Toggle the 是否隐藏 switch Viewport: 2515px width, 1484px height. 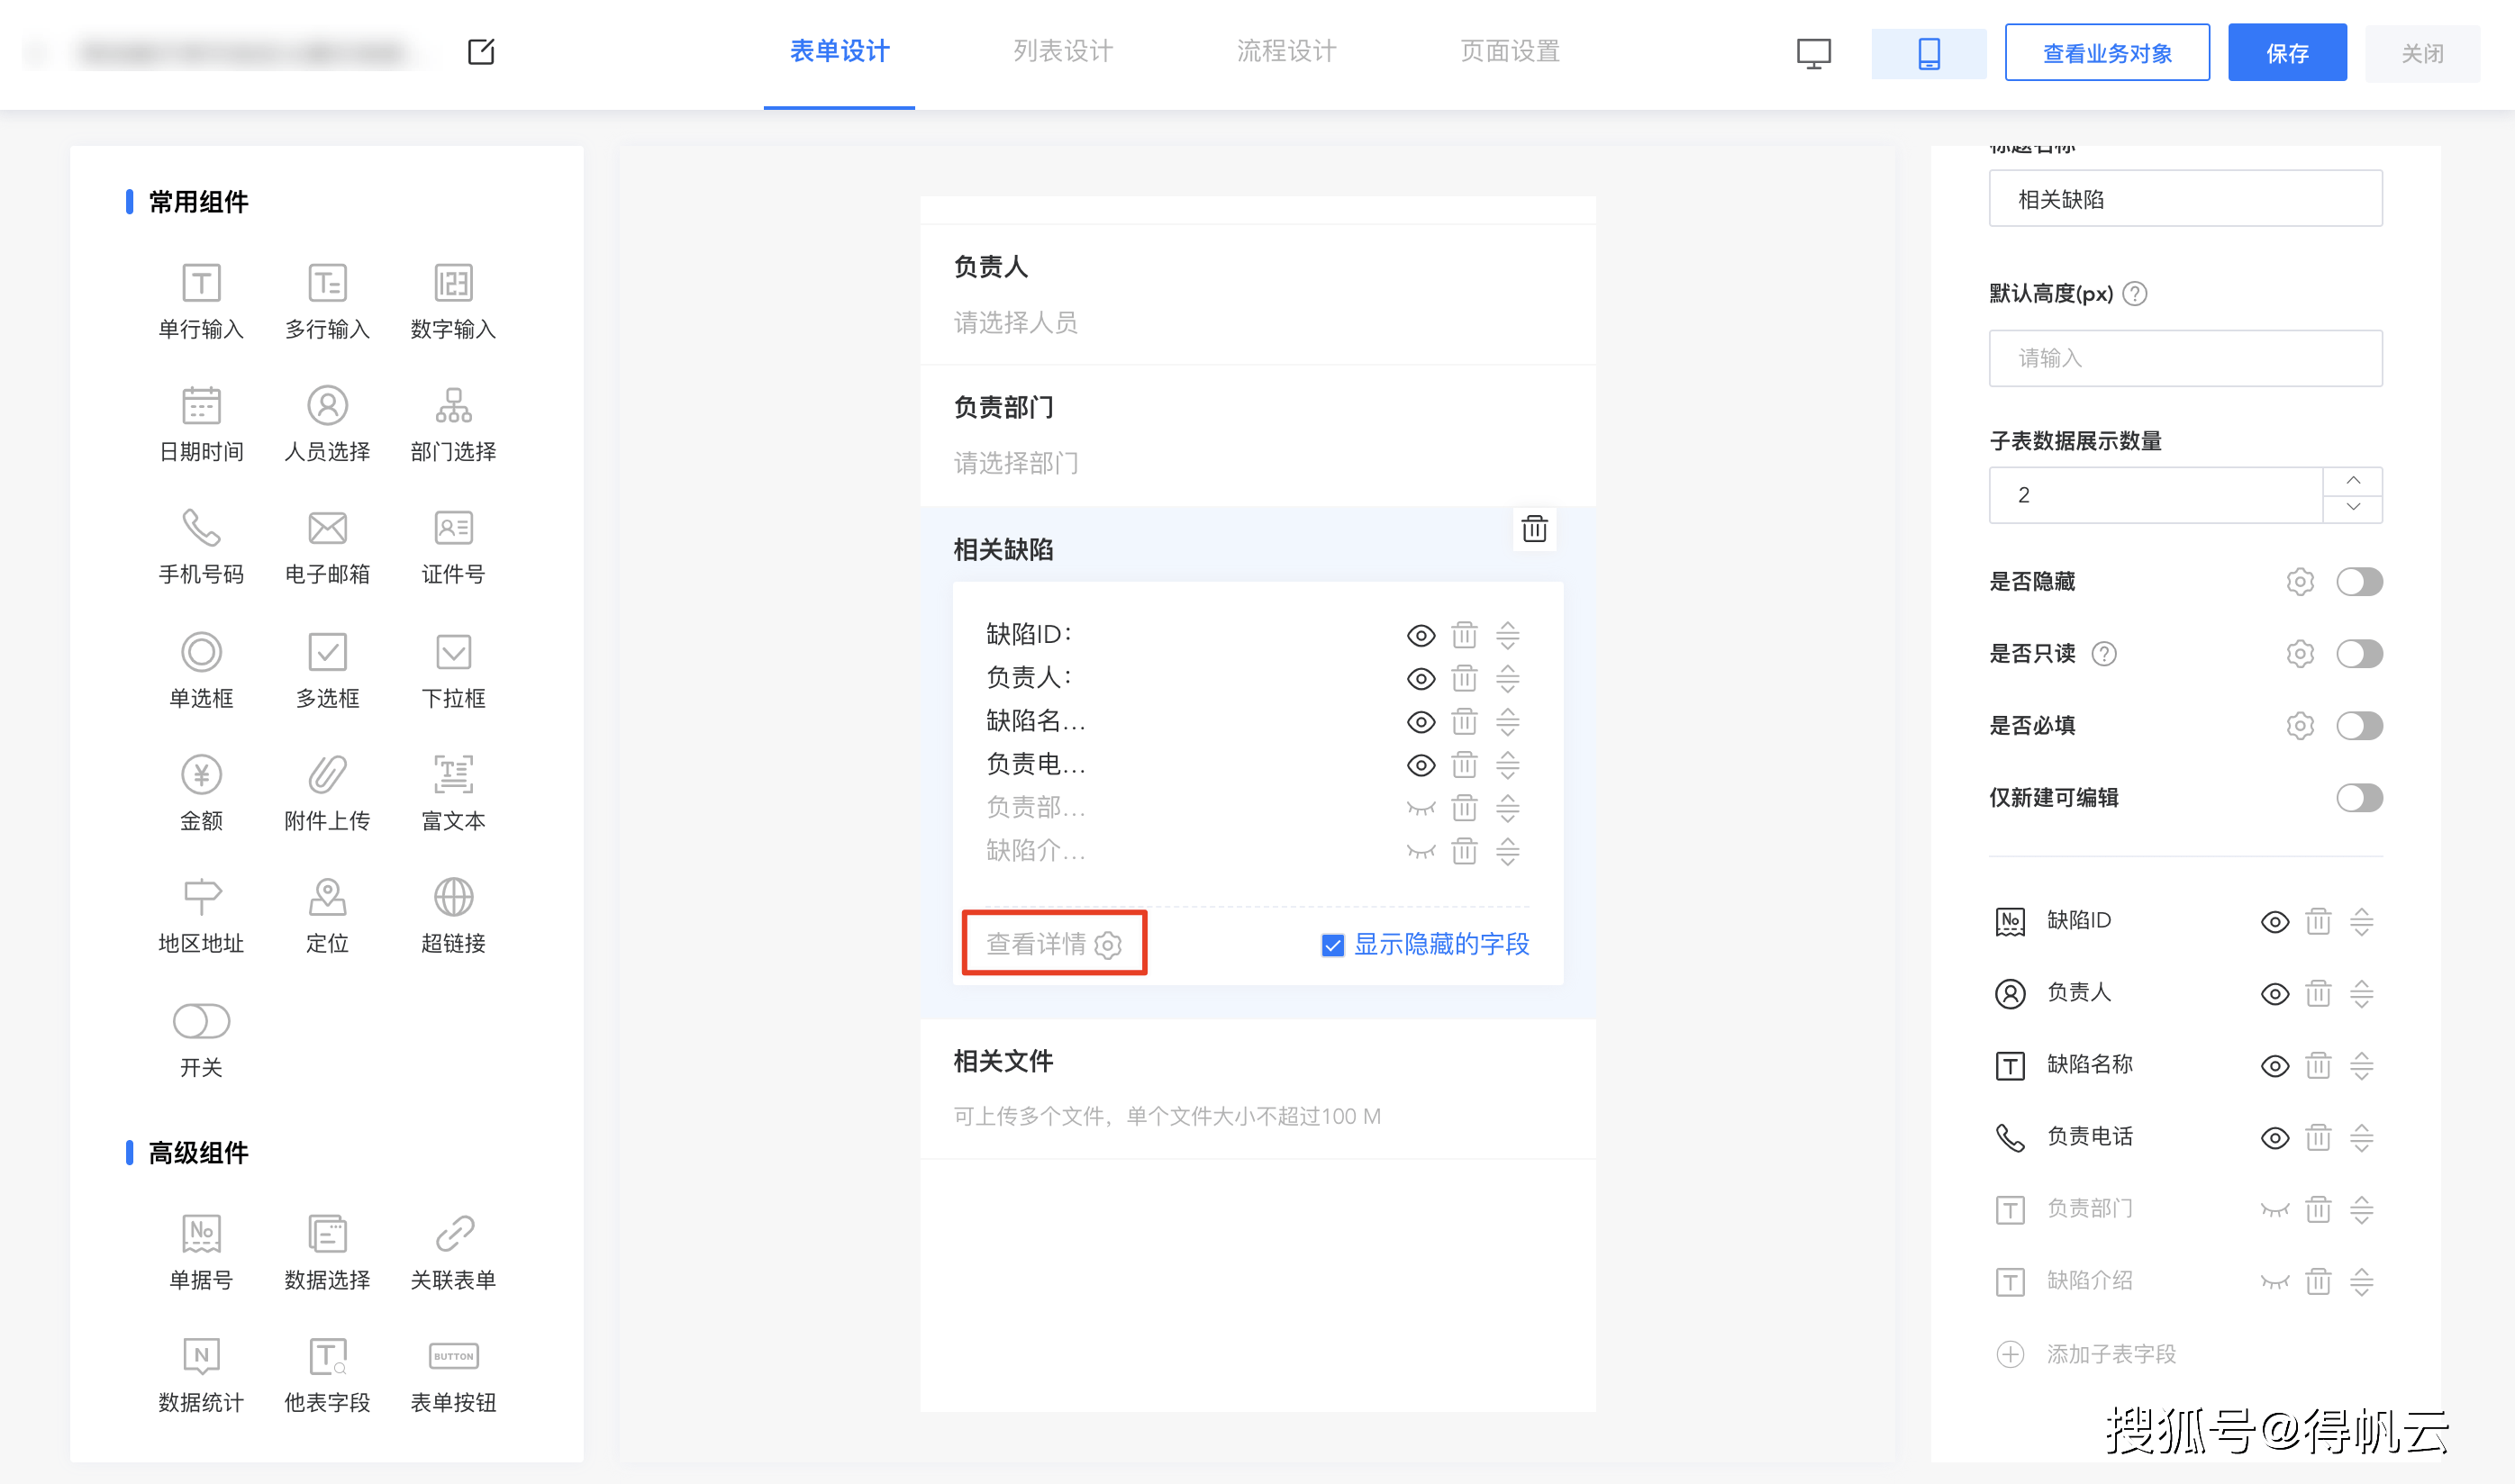2358,582
